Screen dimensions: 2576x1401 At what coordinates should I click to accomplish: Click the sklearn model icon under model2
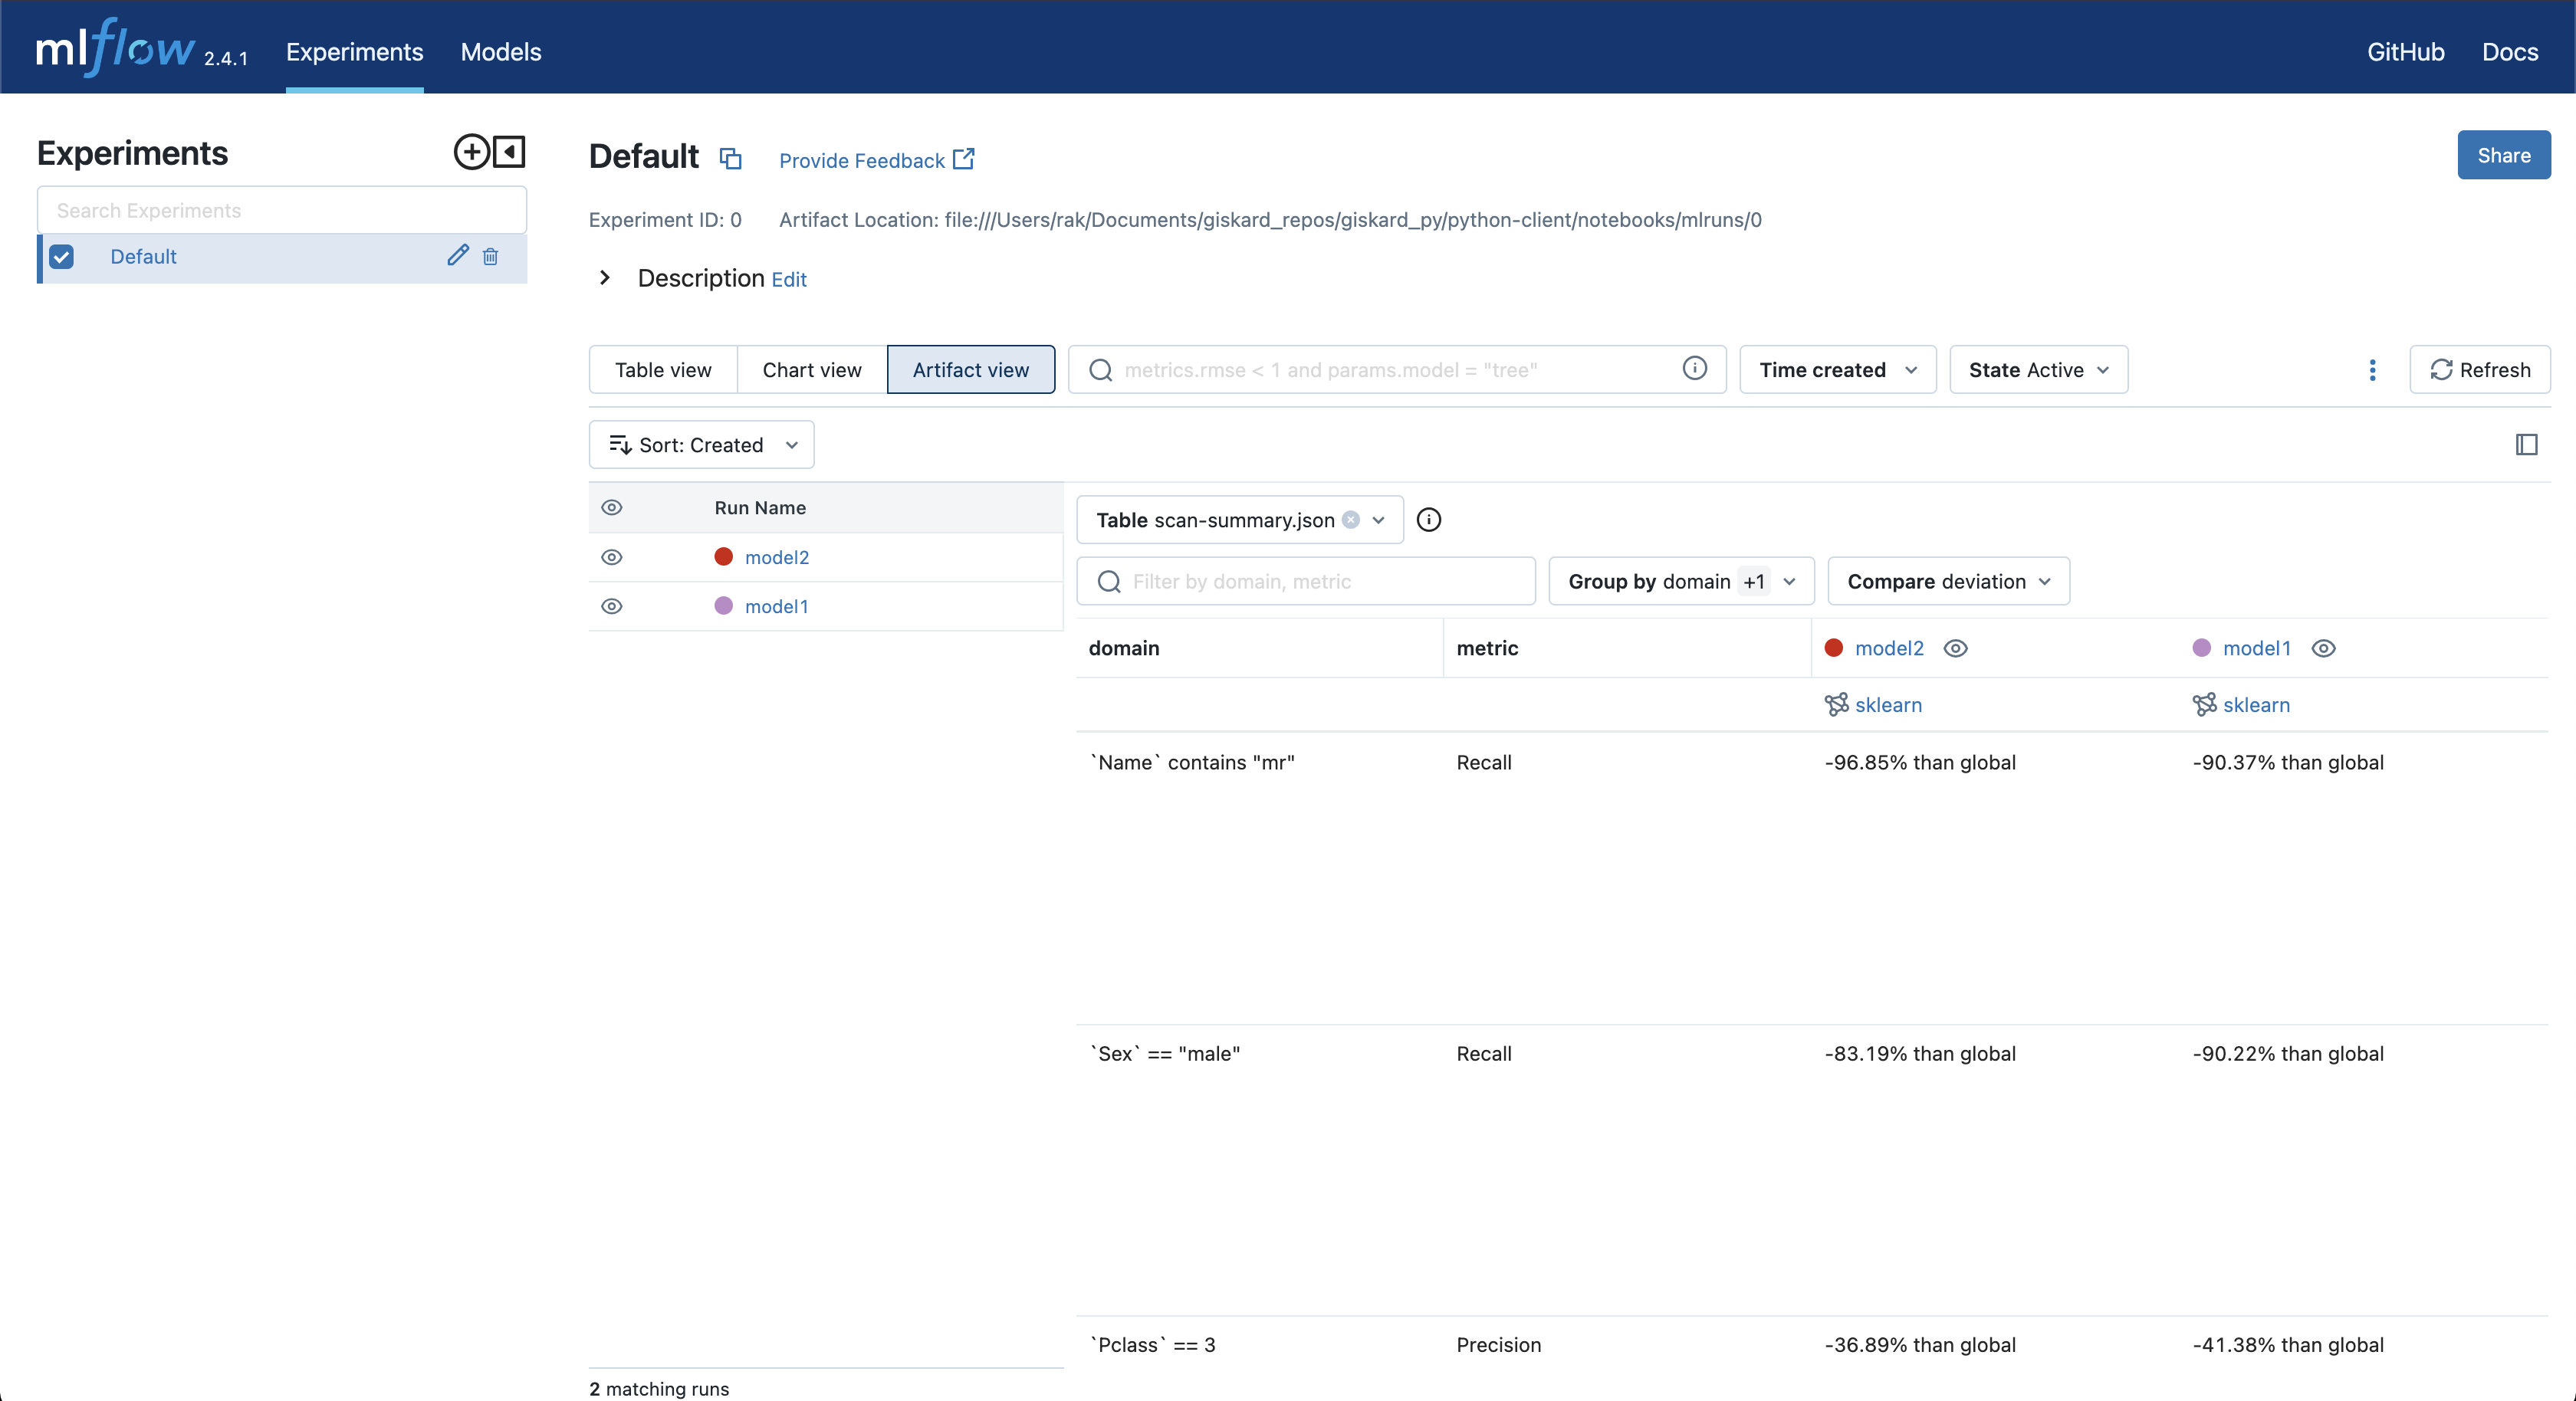[x=1836, y=705]
